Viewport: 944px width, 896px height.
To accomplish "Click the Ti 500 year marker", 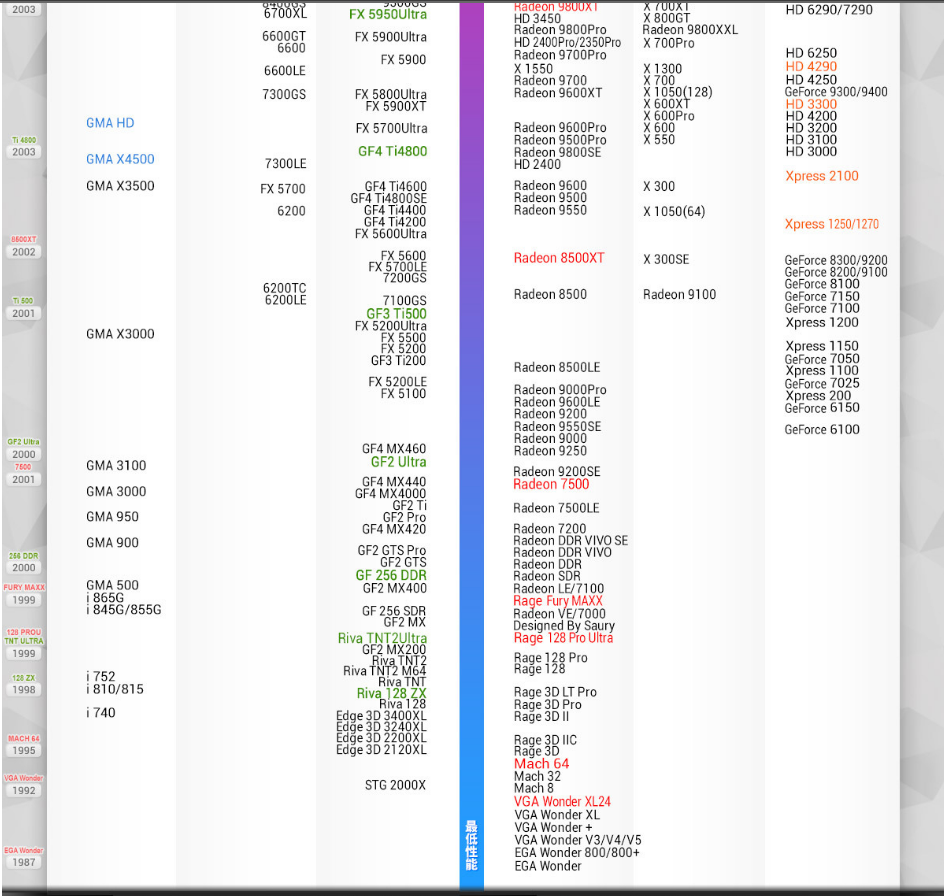I will [24, 308].
